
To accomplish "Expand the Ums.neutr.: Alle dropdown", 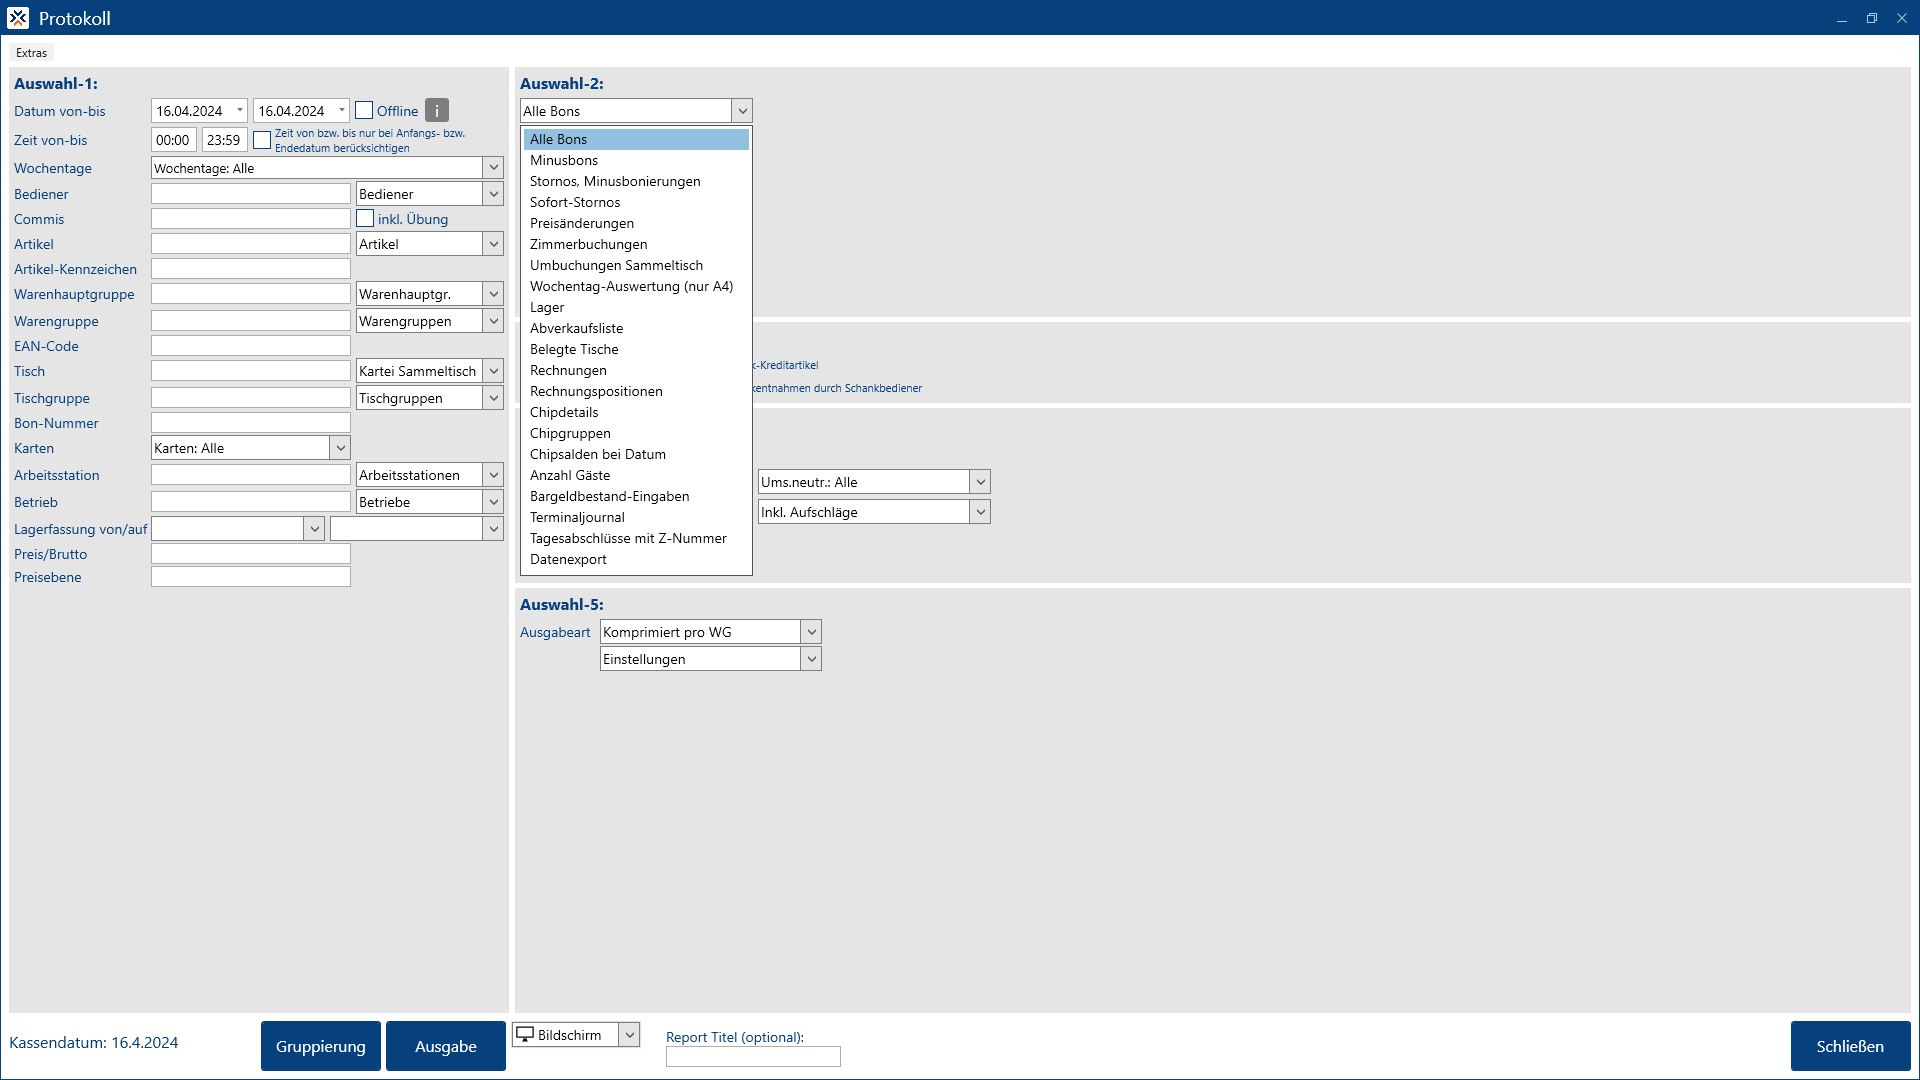I will (980, 482).
